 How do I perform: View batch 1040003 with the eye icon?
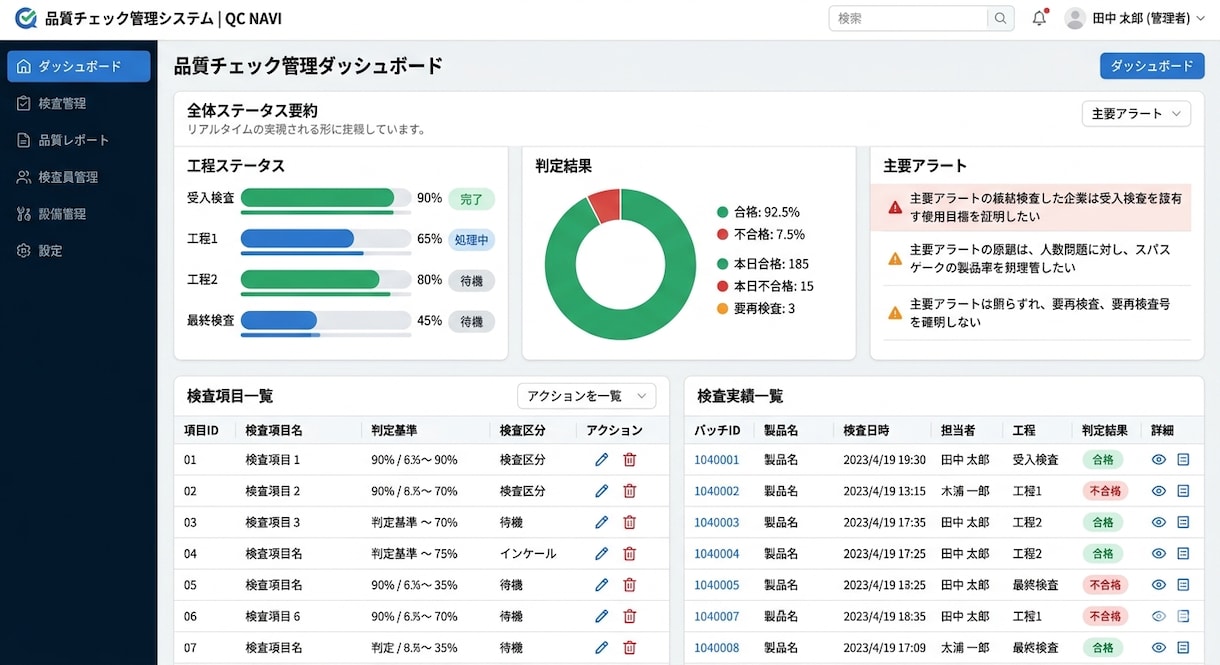[1159, 522]
